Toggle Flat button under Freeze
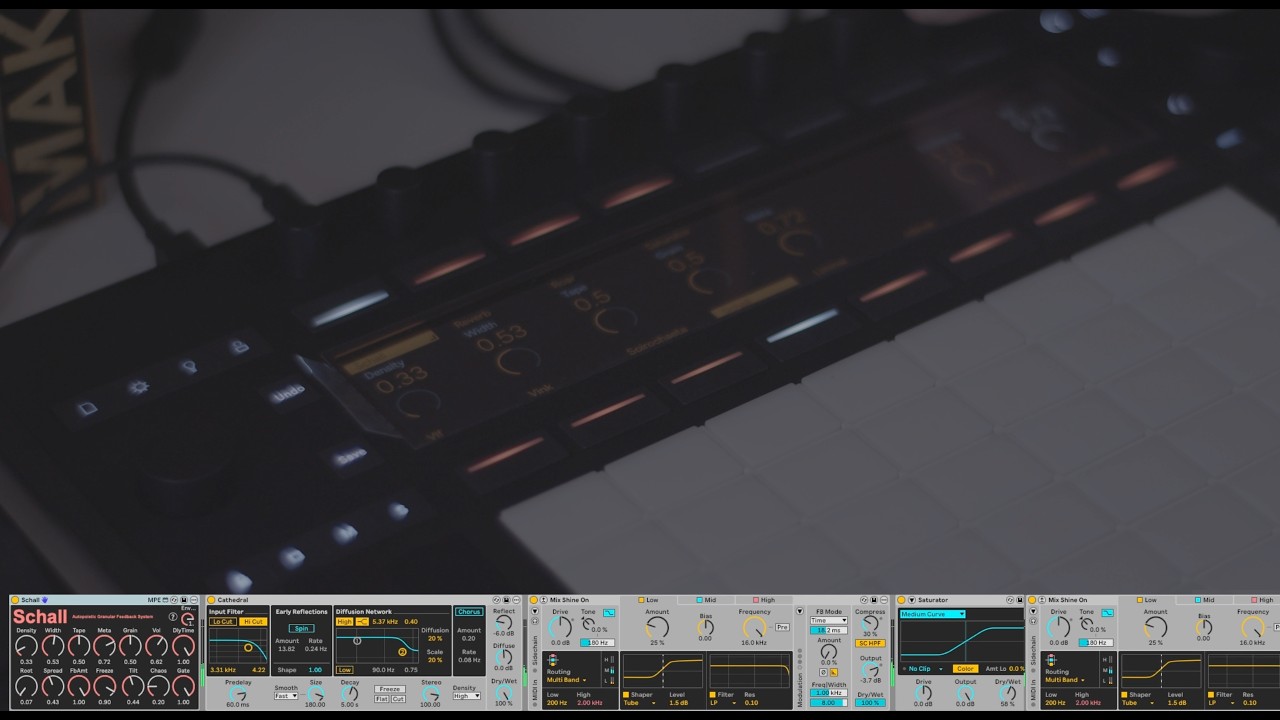The width and height of the screenshot is (1280, 720). click(381, 699)
